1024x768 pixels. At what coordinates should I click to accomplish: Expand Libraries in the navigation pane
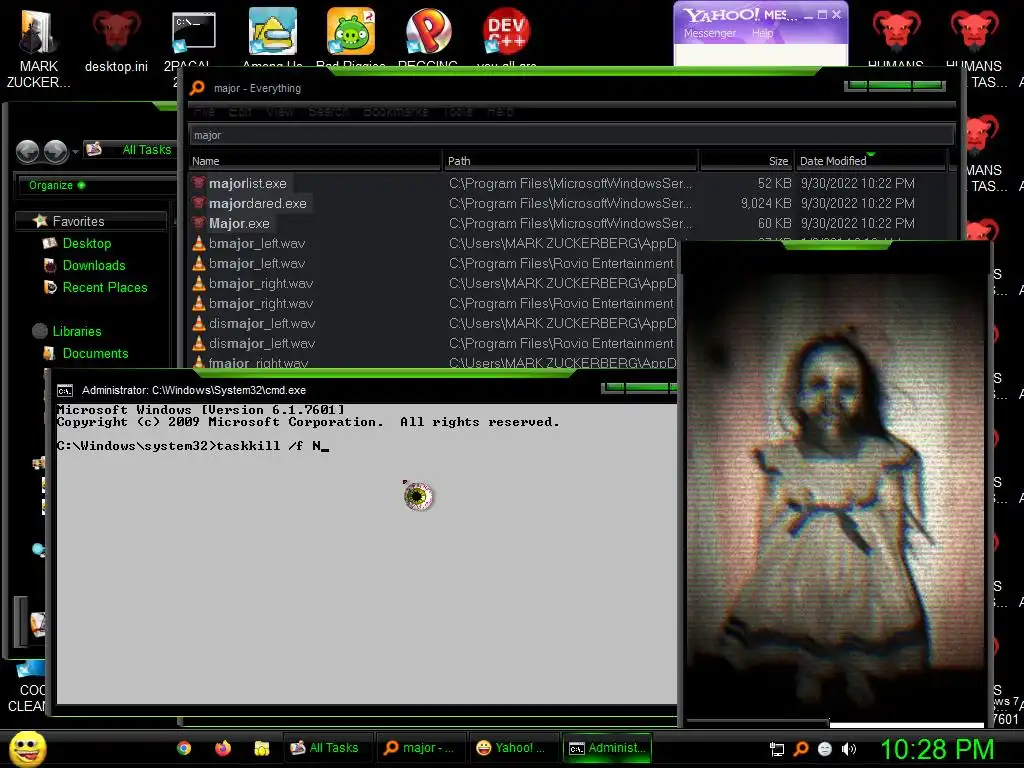tap(76, 332)
